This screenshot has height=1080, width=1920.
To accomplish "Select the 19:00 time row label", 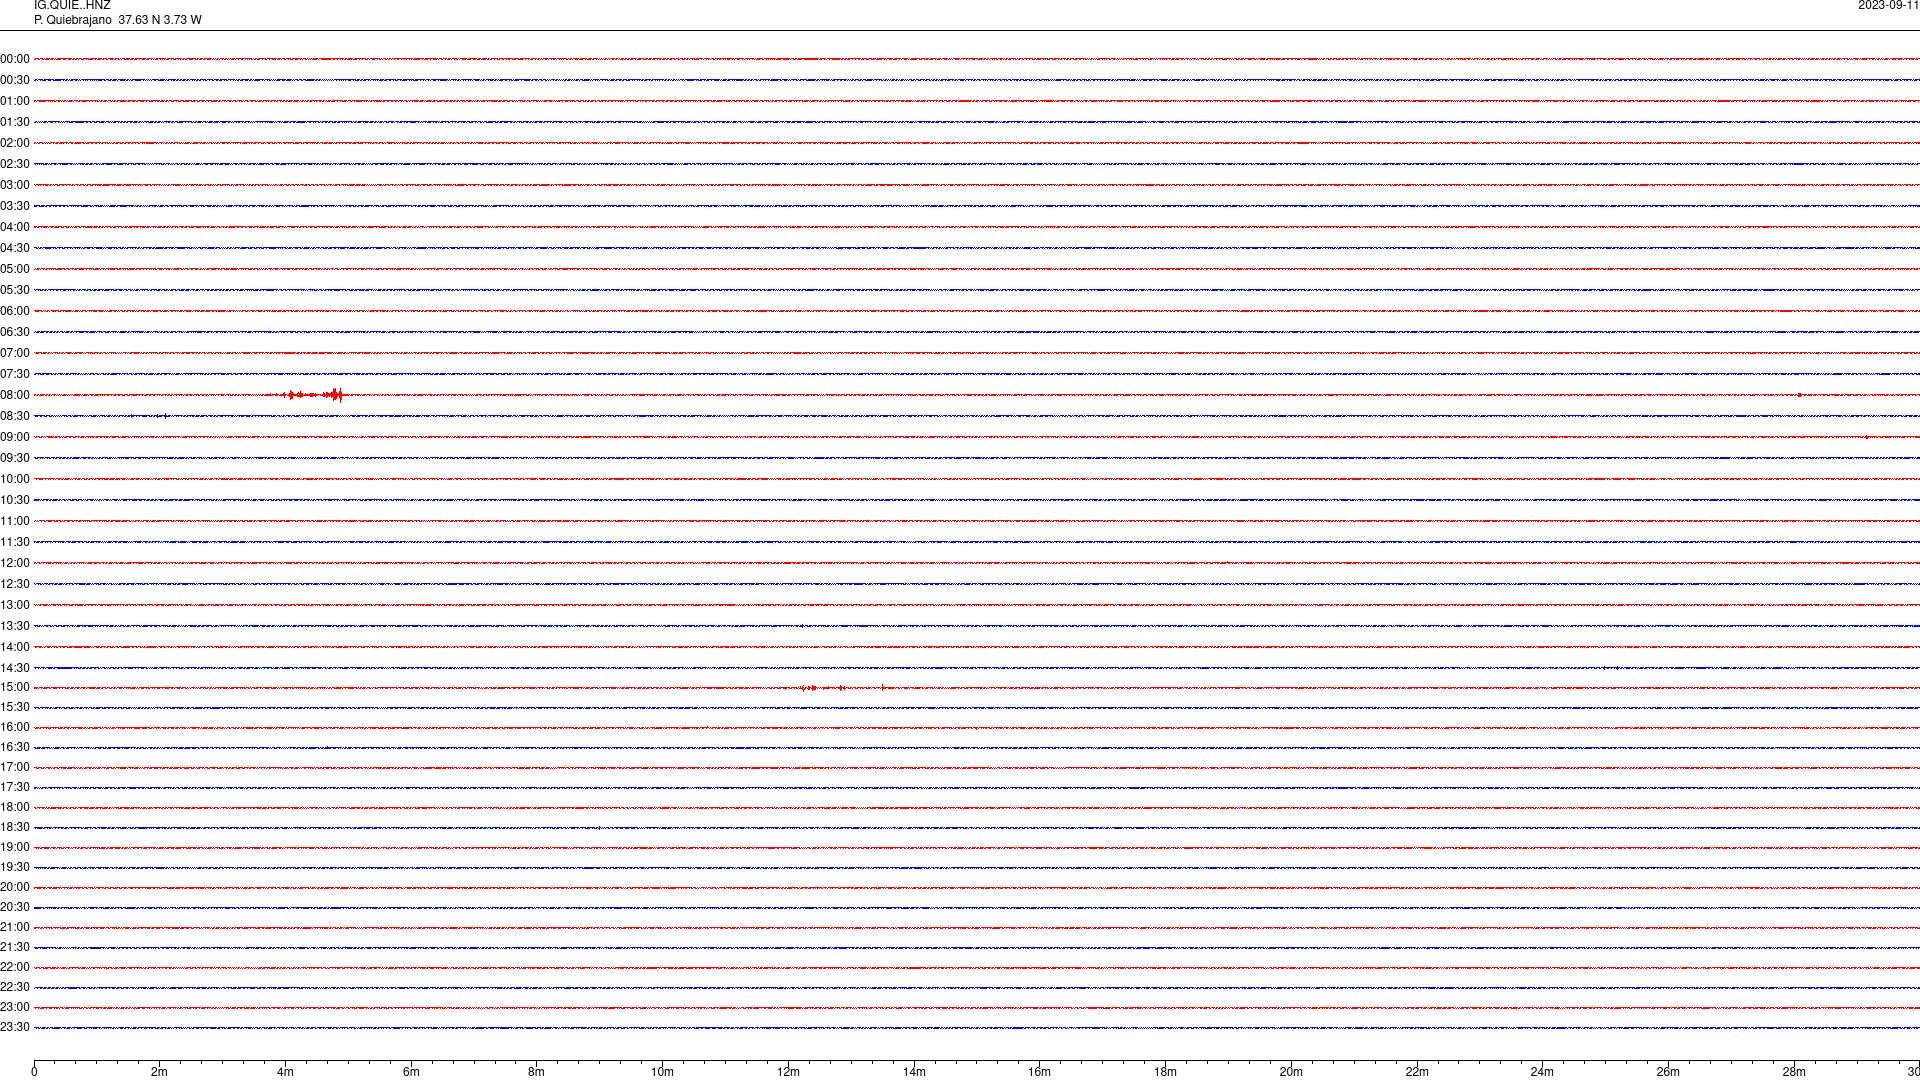I will coord(15,847).
